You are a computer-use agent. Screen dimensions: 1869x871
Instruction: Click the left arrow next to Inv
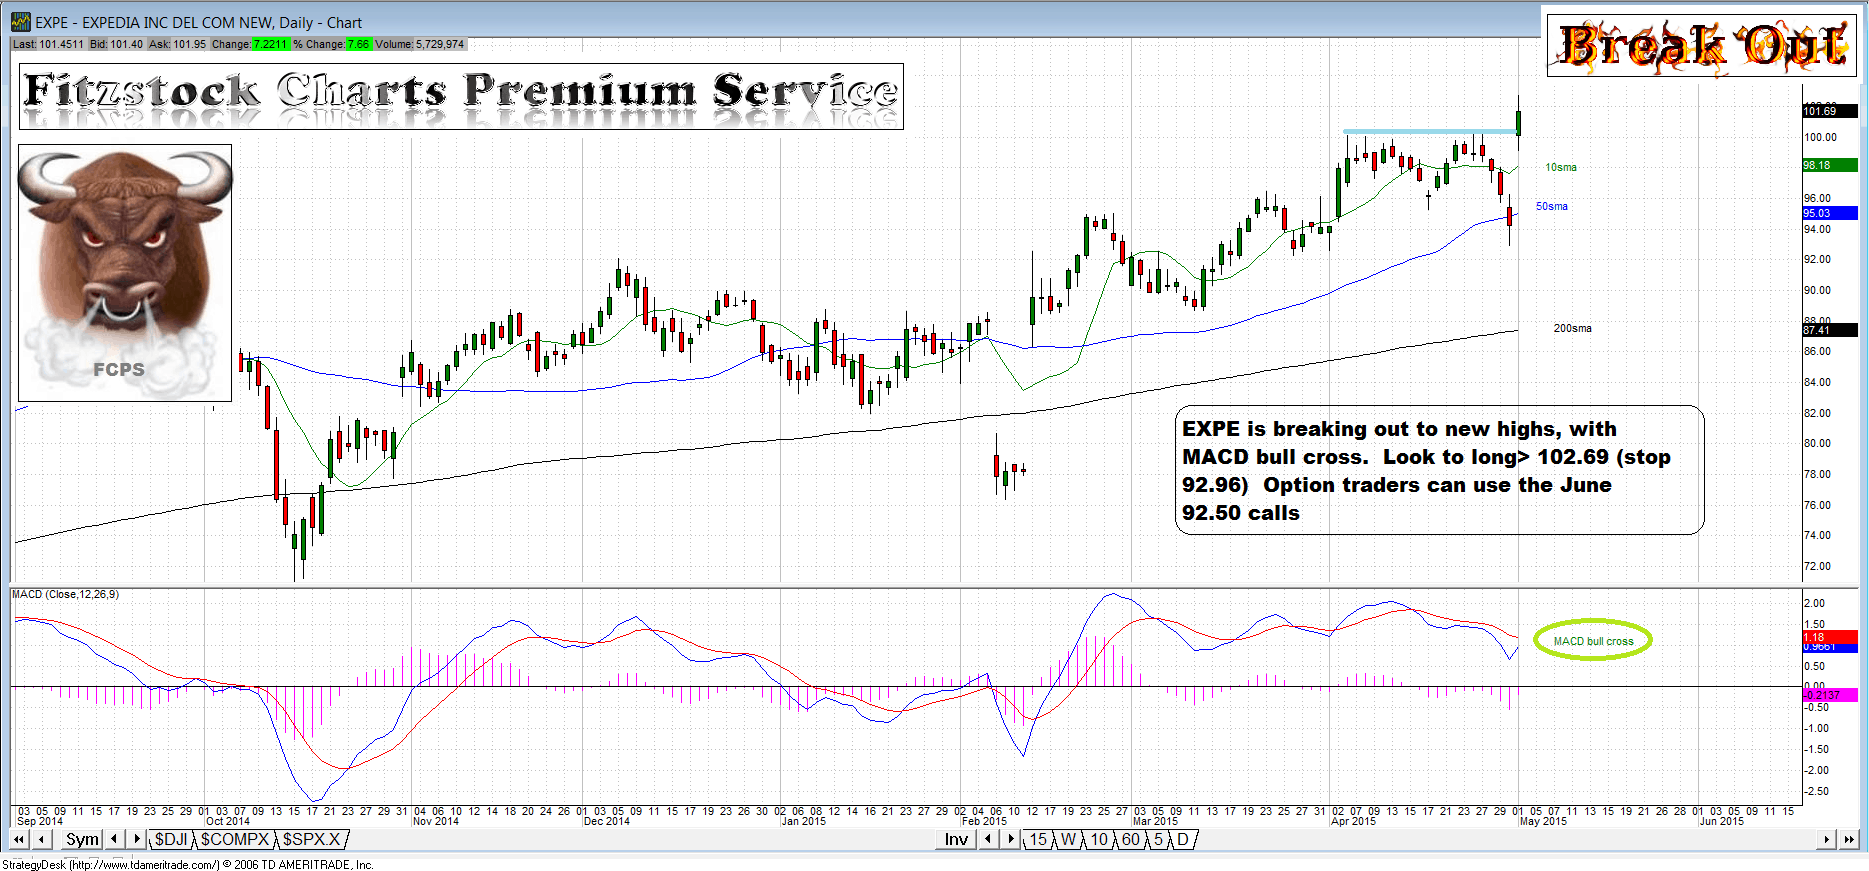989,840
